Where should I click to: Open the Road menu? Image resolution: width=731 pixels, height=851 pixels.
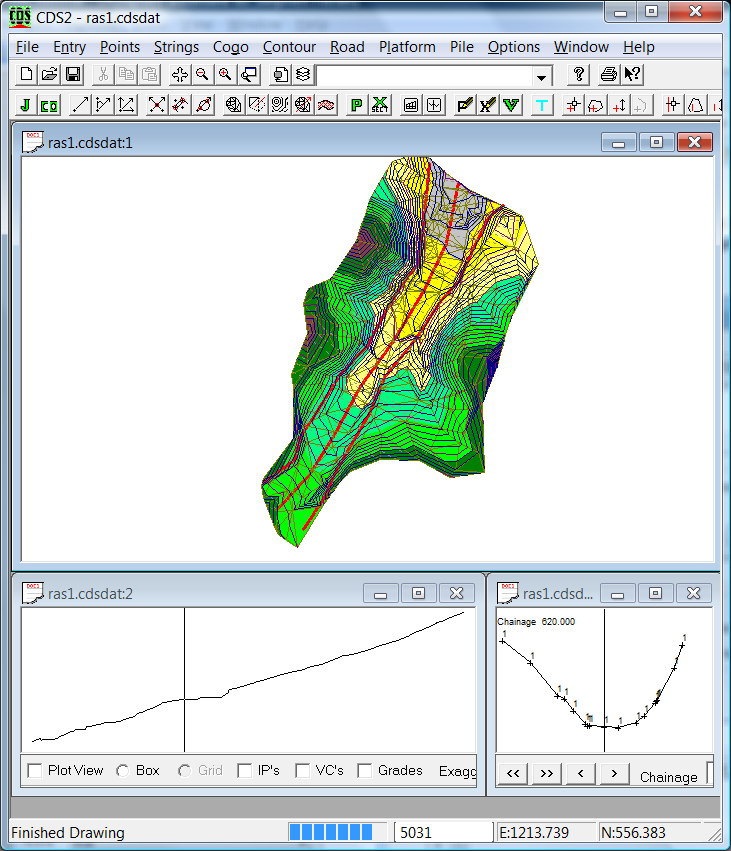[347, 47]
